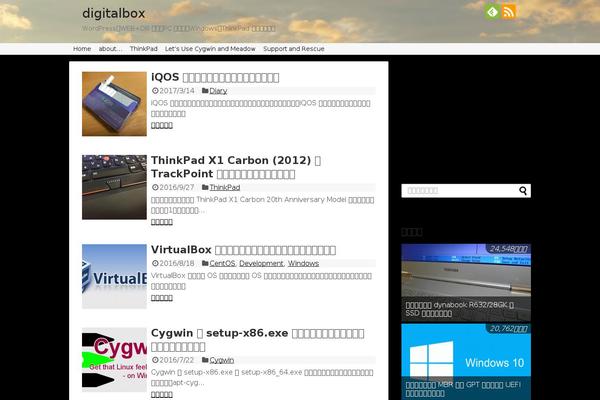Select Cygwin category link under 2016/7/22
600x400 pixels.
point(222,360)
